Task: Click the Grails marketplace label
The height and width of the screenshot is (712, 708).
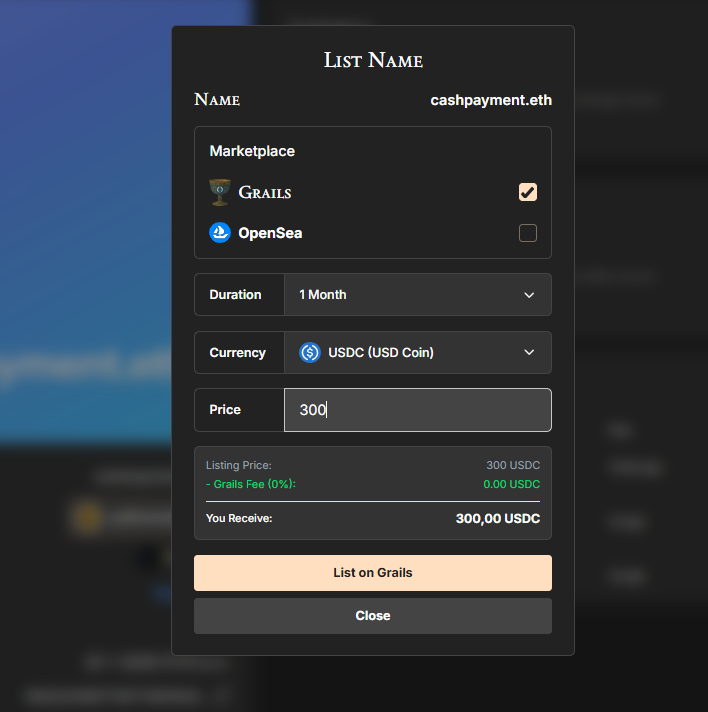Action: (265, 193)
